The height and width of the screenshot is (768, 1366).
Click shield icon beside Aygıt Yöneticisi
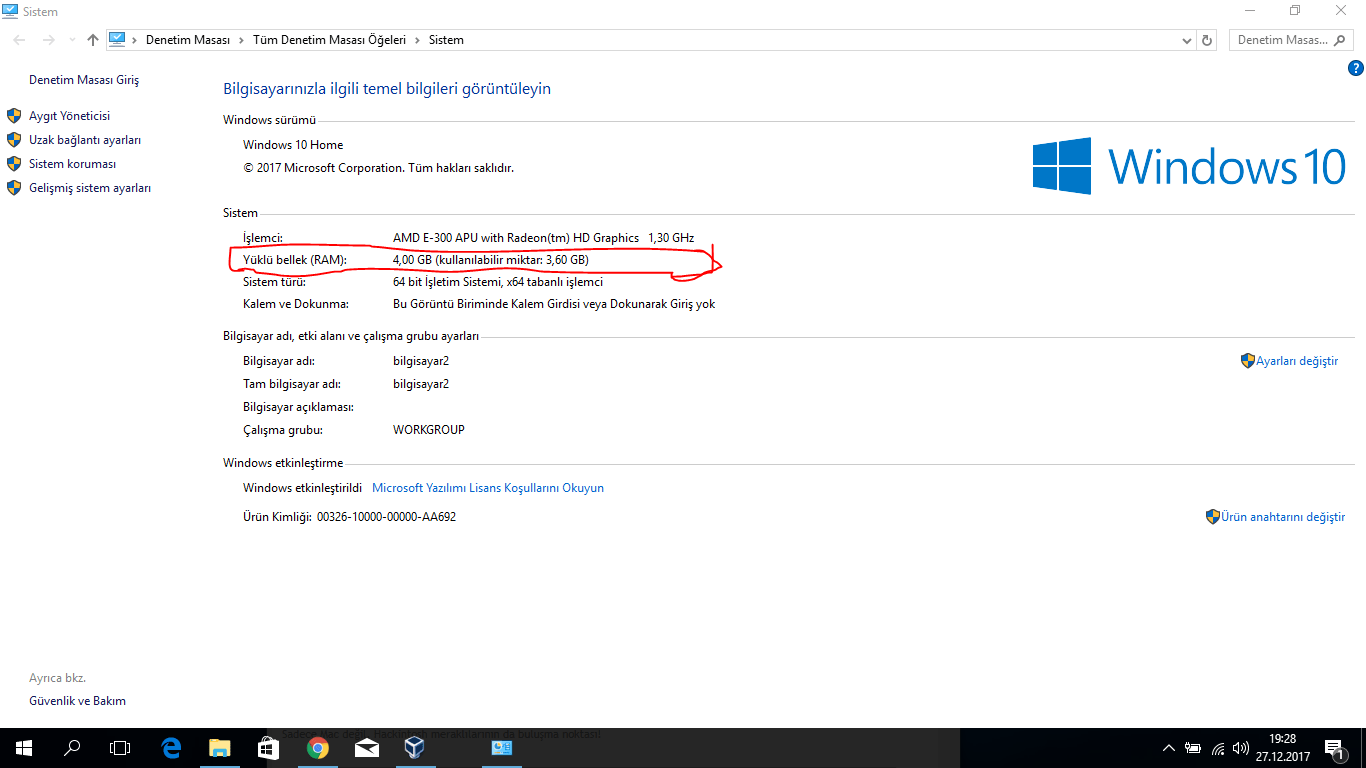[x=14, y=116]
